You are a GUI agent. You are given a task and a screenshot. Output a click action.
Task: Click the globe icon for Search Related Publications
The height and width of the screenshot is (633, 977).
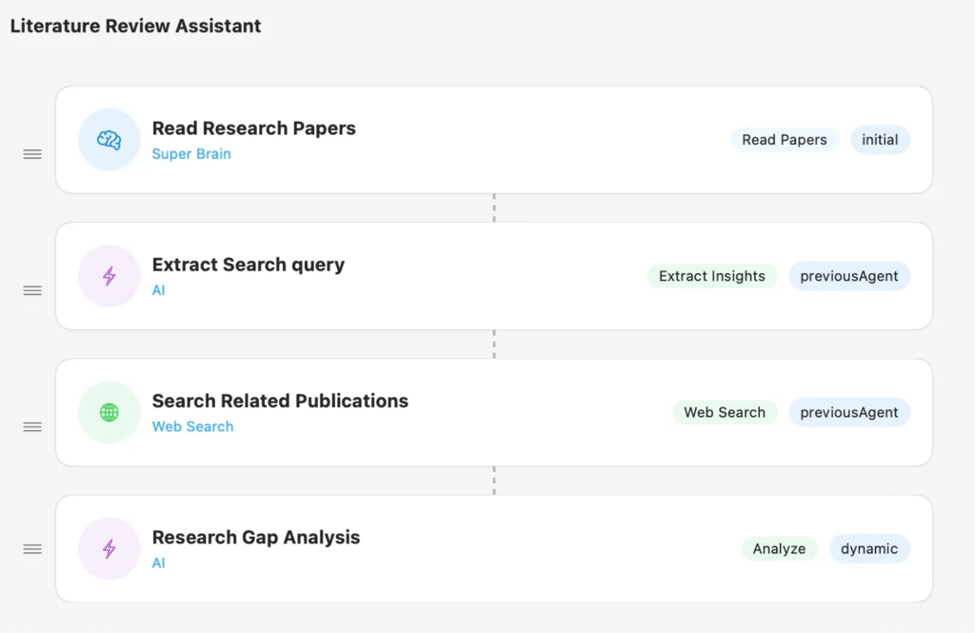coord(108,412)
